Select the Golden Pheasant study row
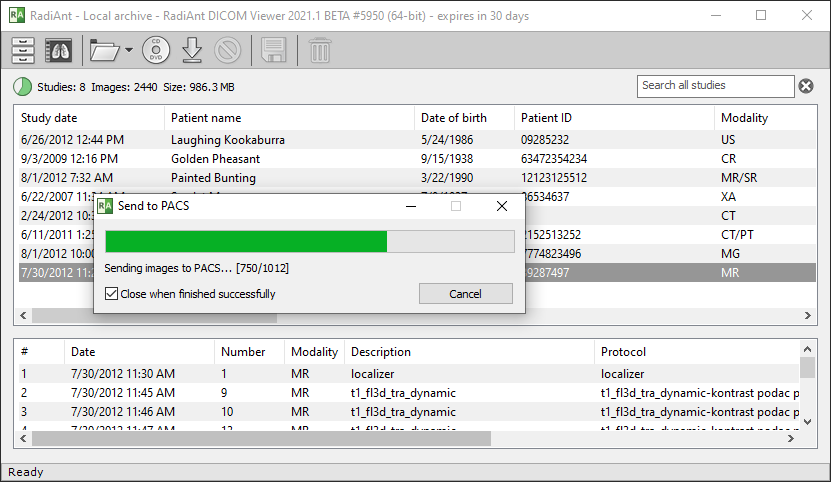 point(417,159)
